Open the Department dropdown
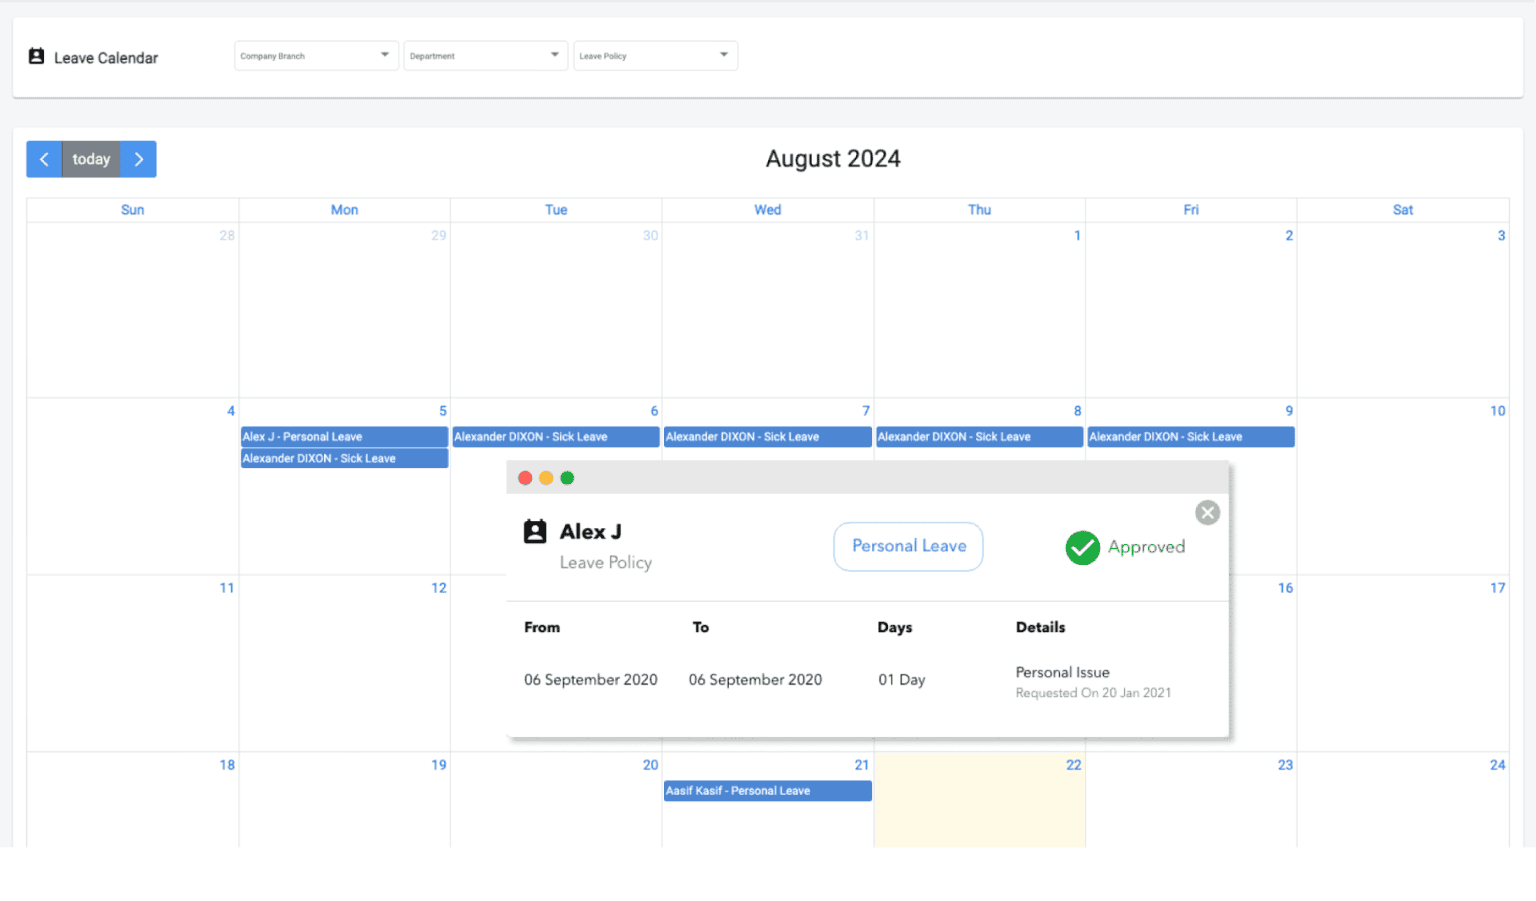 (x=486, y=55)
